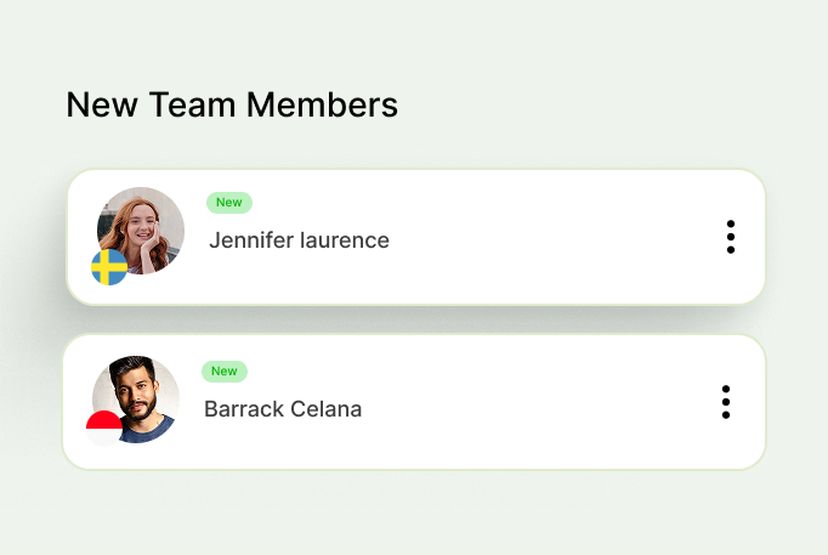The height and width of the screenshot is (555, 828).
Task: Select the New badge above Jennifer laurence
Action: 229,203
